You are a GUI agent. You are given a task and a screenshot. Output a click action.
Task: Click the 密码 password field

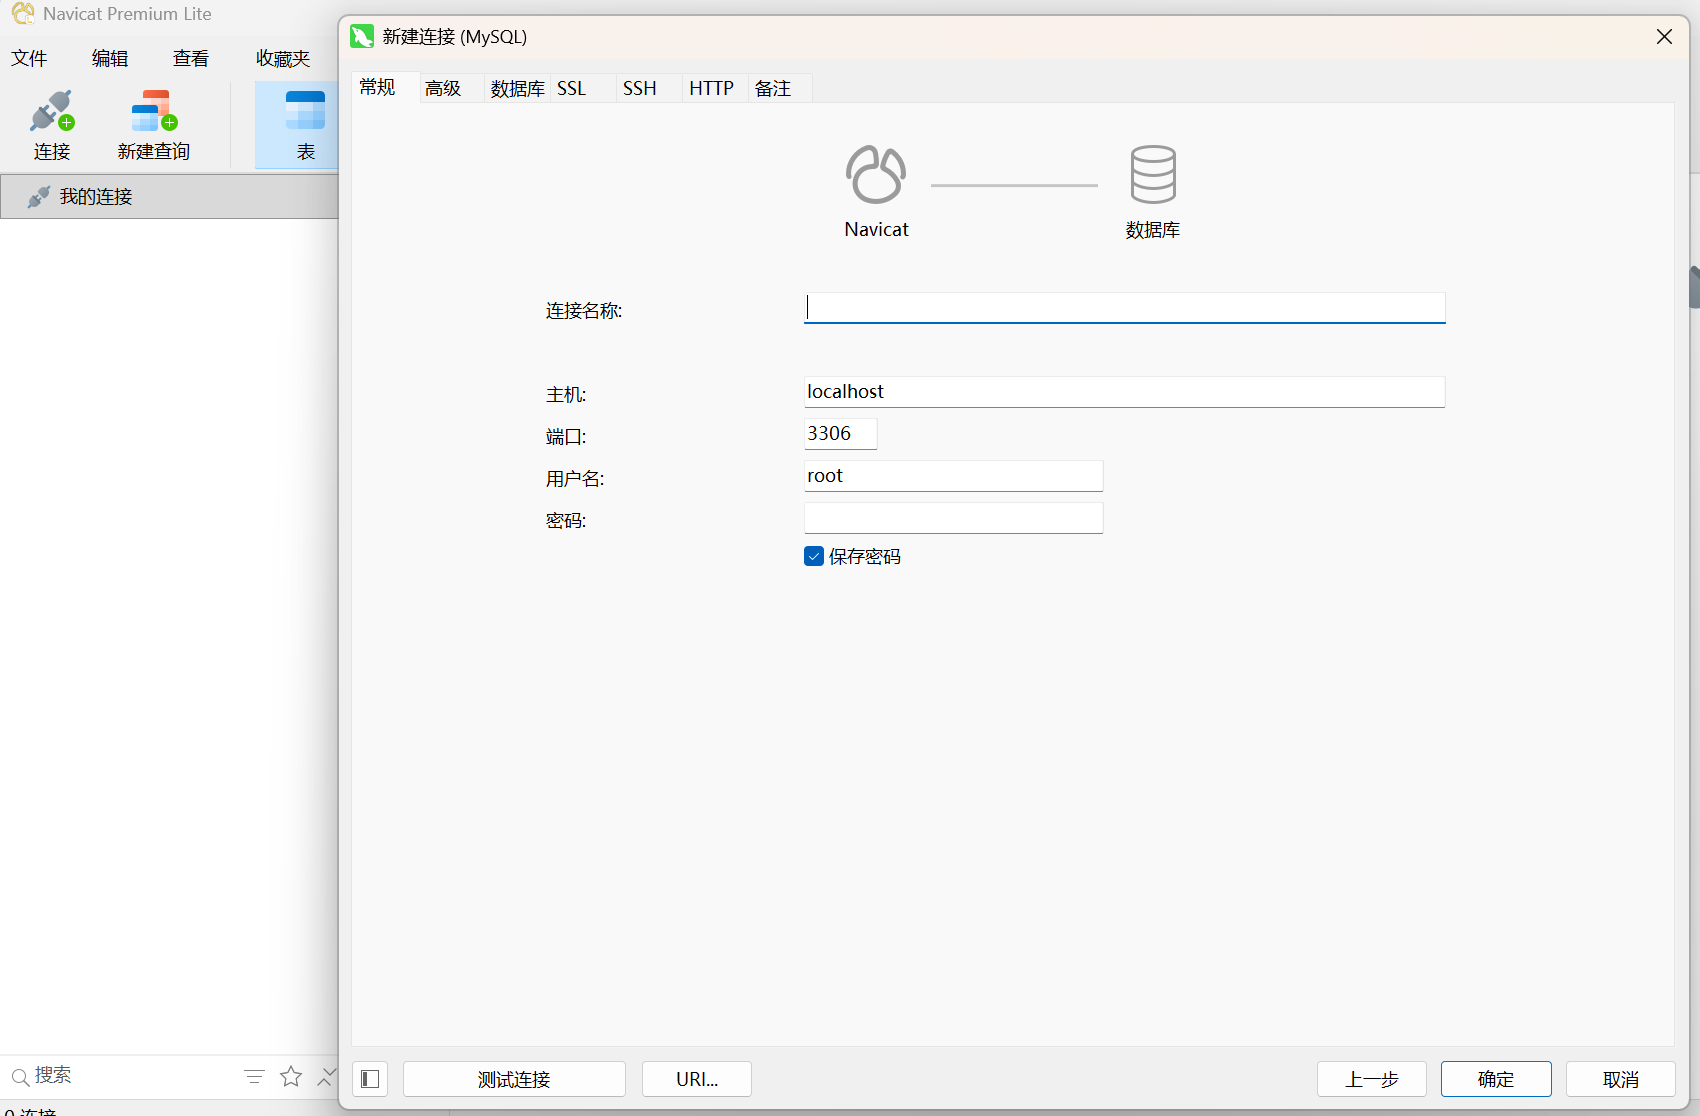coord(954,518)
